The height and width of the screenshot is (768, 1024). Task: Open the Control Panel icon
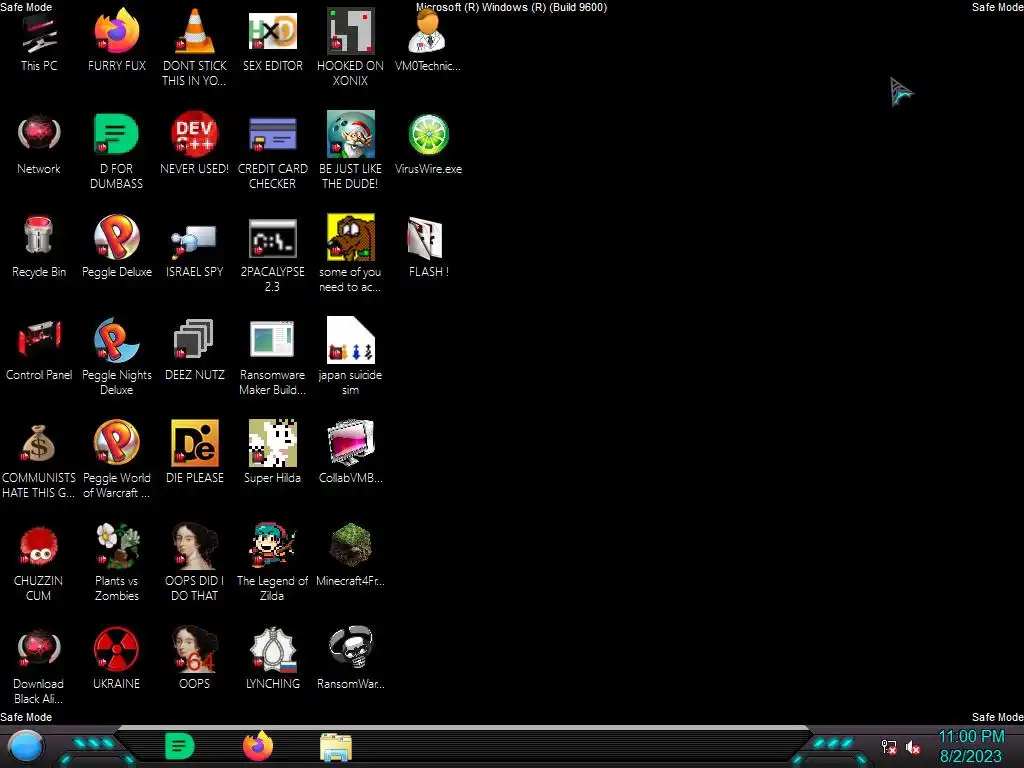[x=39, y=338]
